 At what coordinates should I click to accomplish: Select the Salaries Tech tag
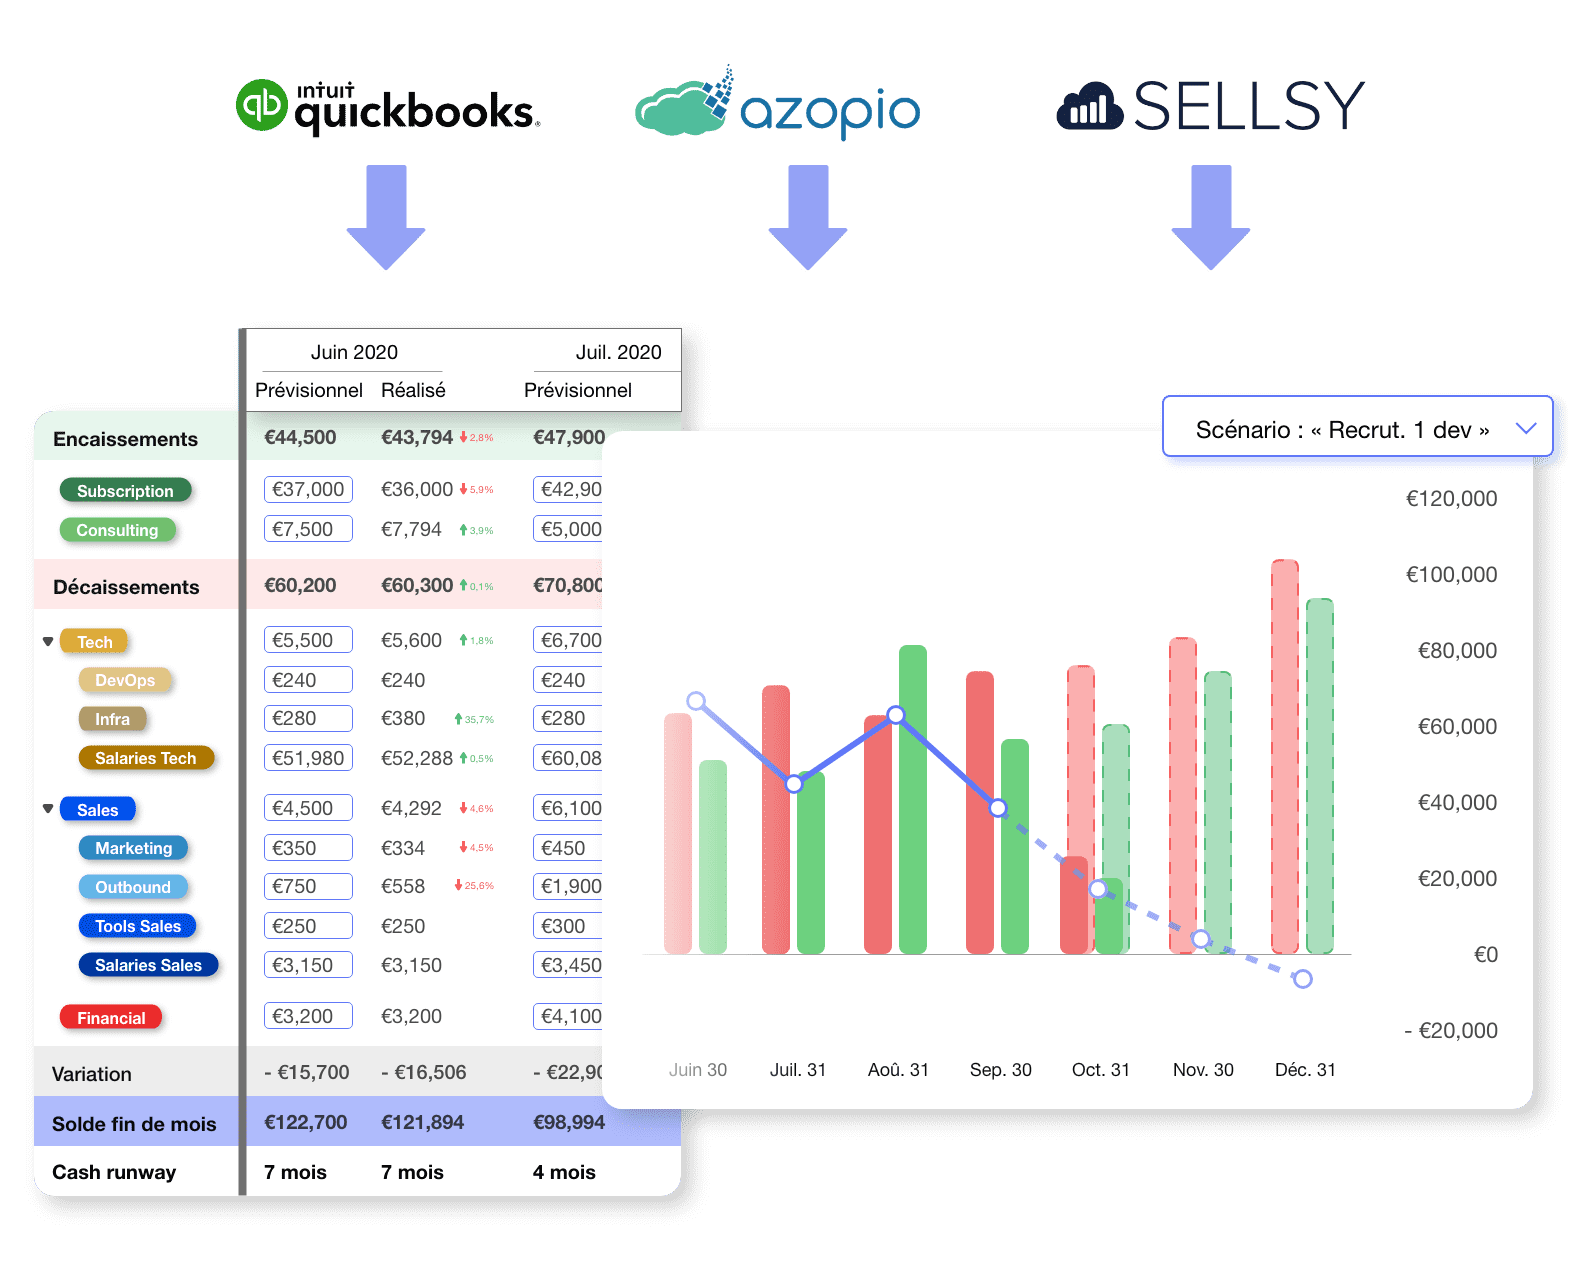coord(146,758)
